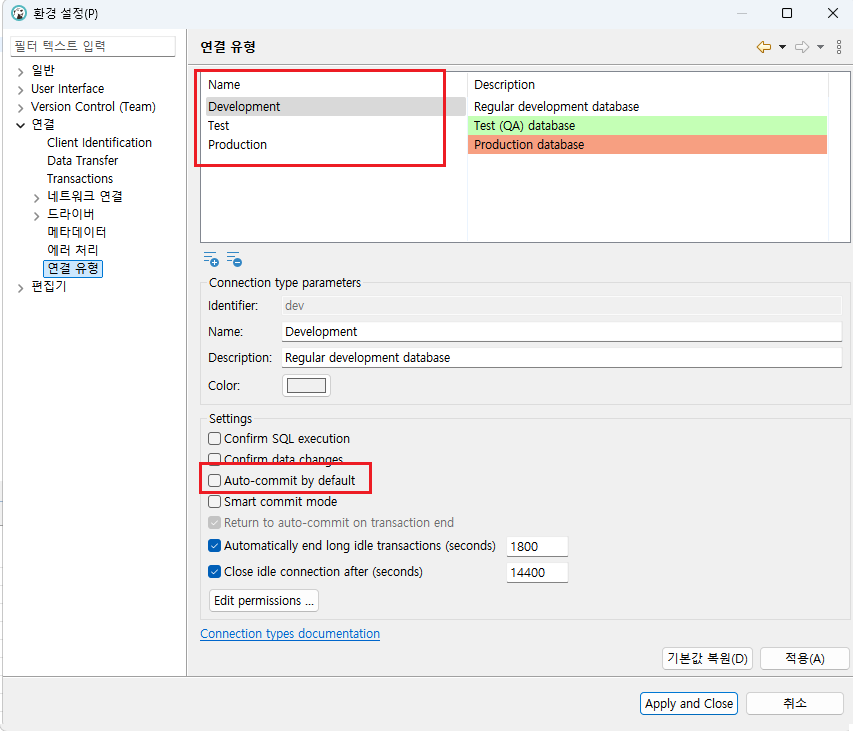The height and width of the screenshot is (731, 853).
Task: Click the filter text input field
Action: [93, 46]
